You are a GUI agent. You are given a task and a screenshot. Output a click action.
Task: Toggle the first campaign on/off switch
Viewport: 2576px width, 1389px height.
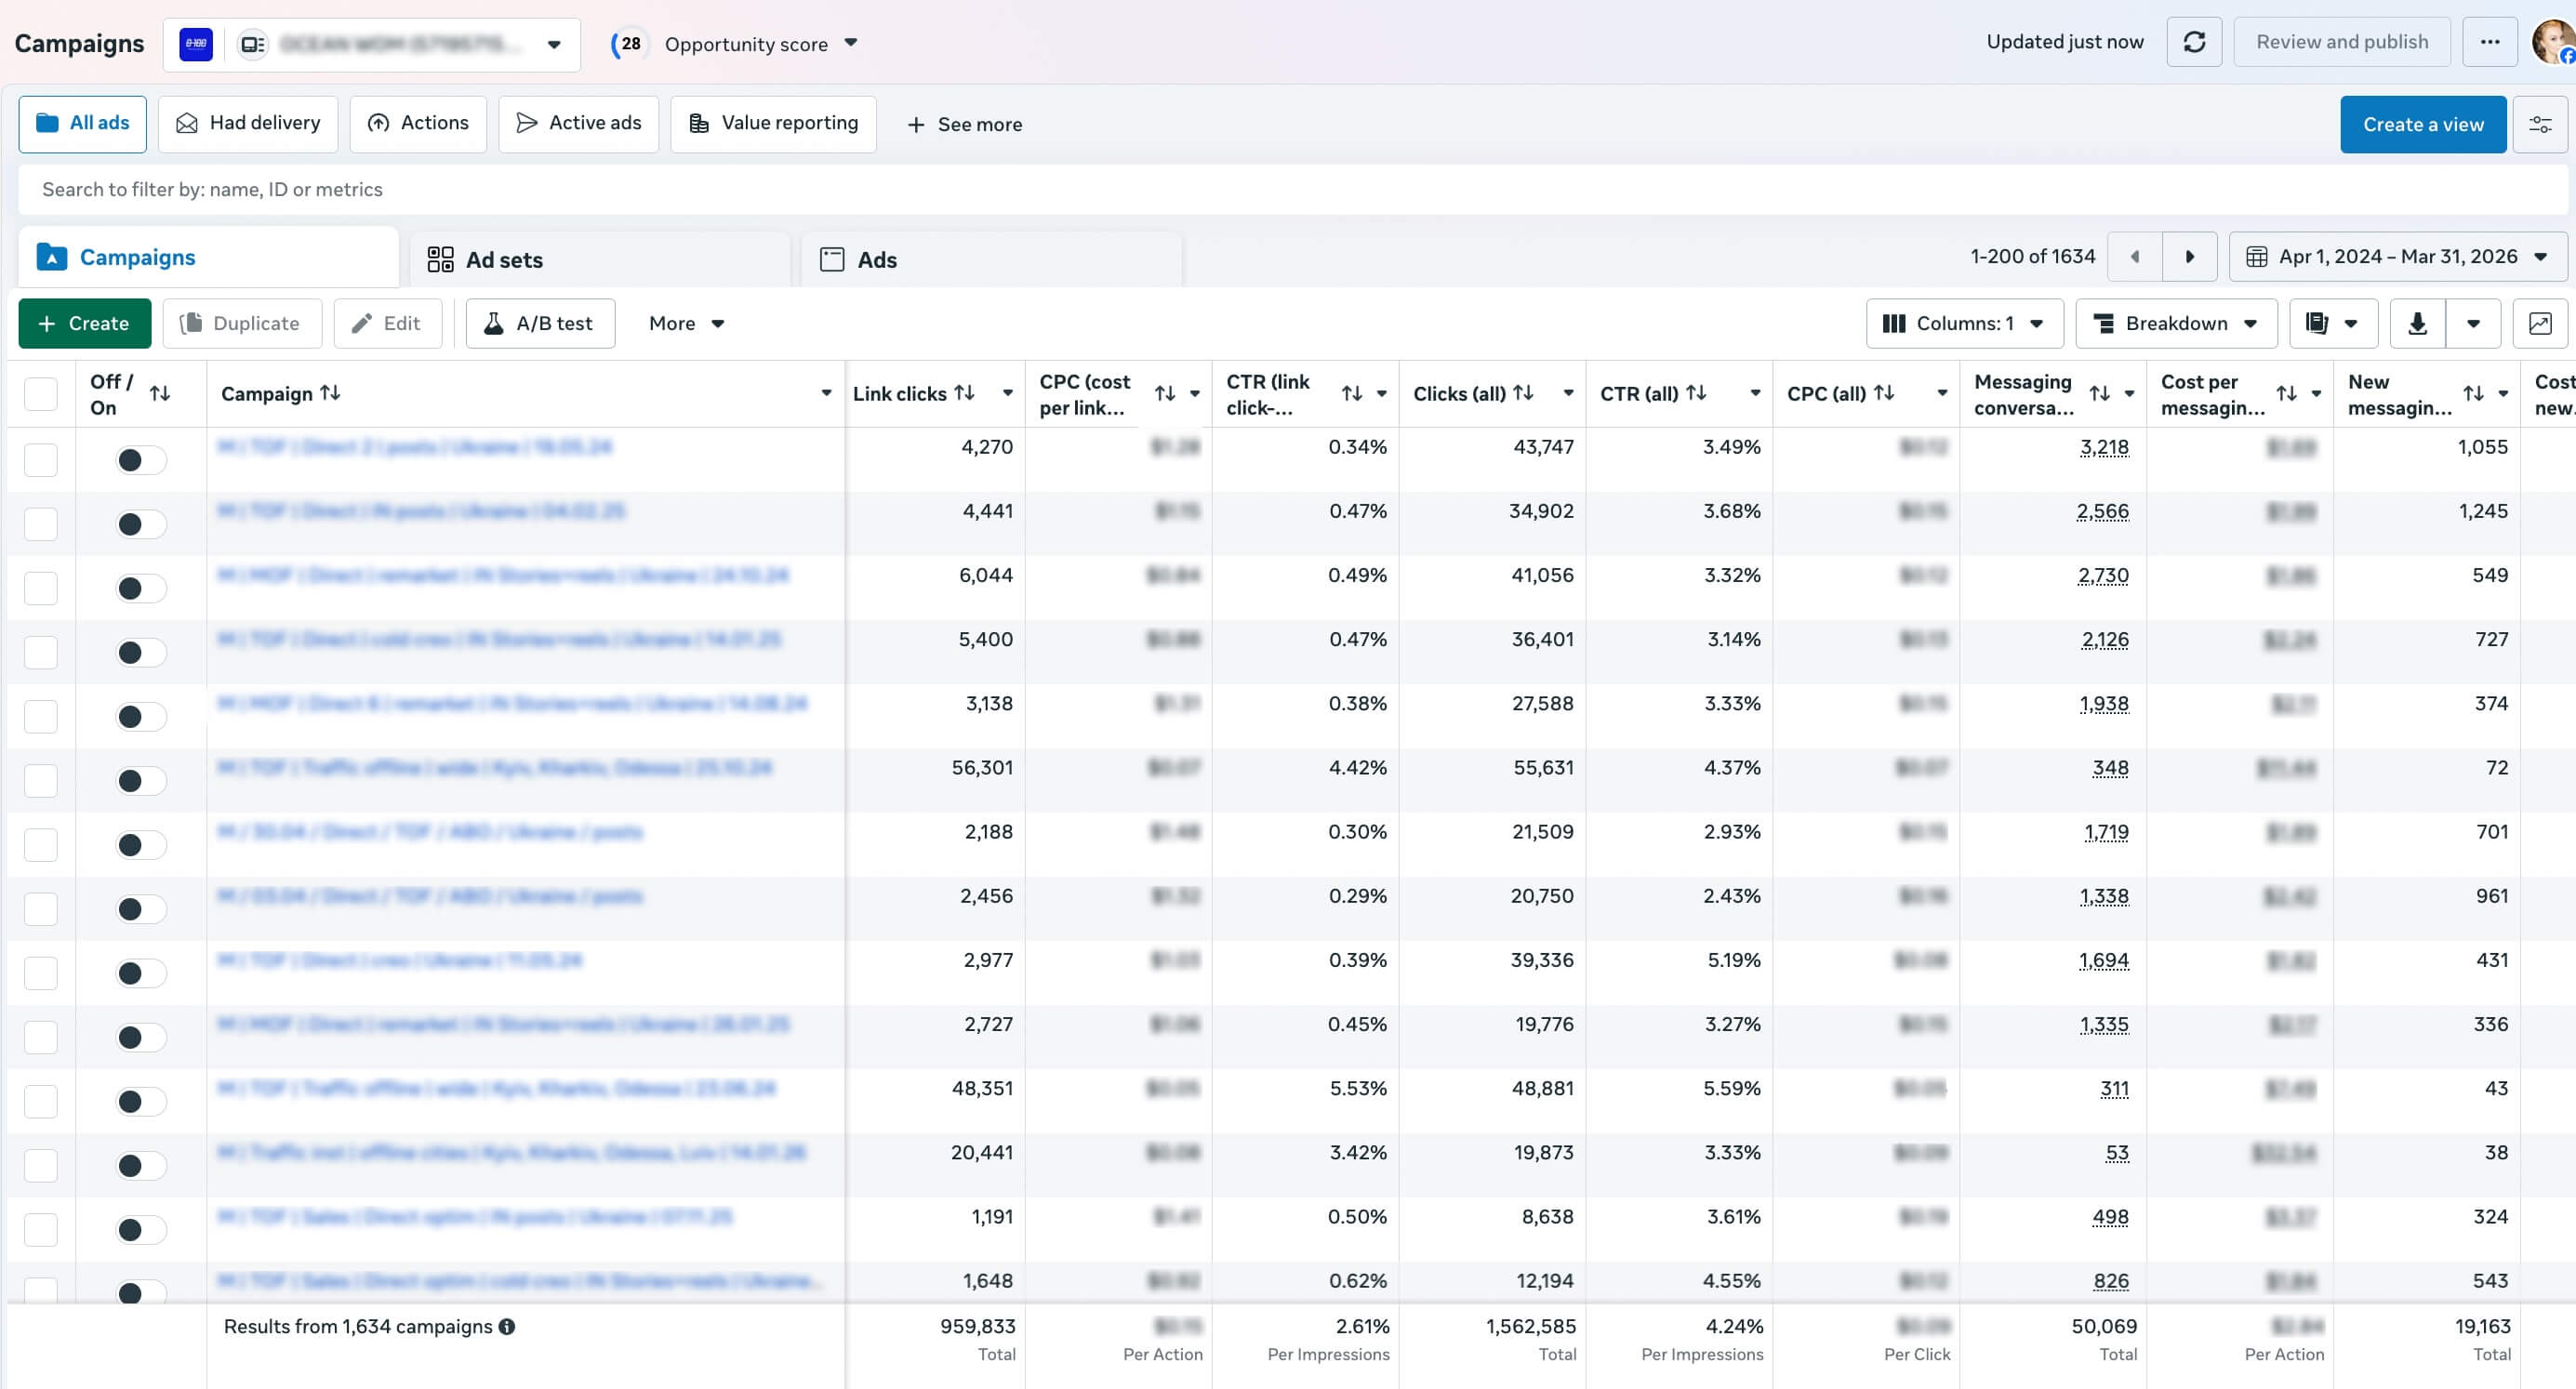coord(141,460)
